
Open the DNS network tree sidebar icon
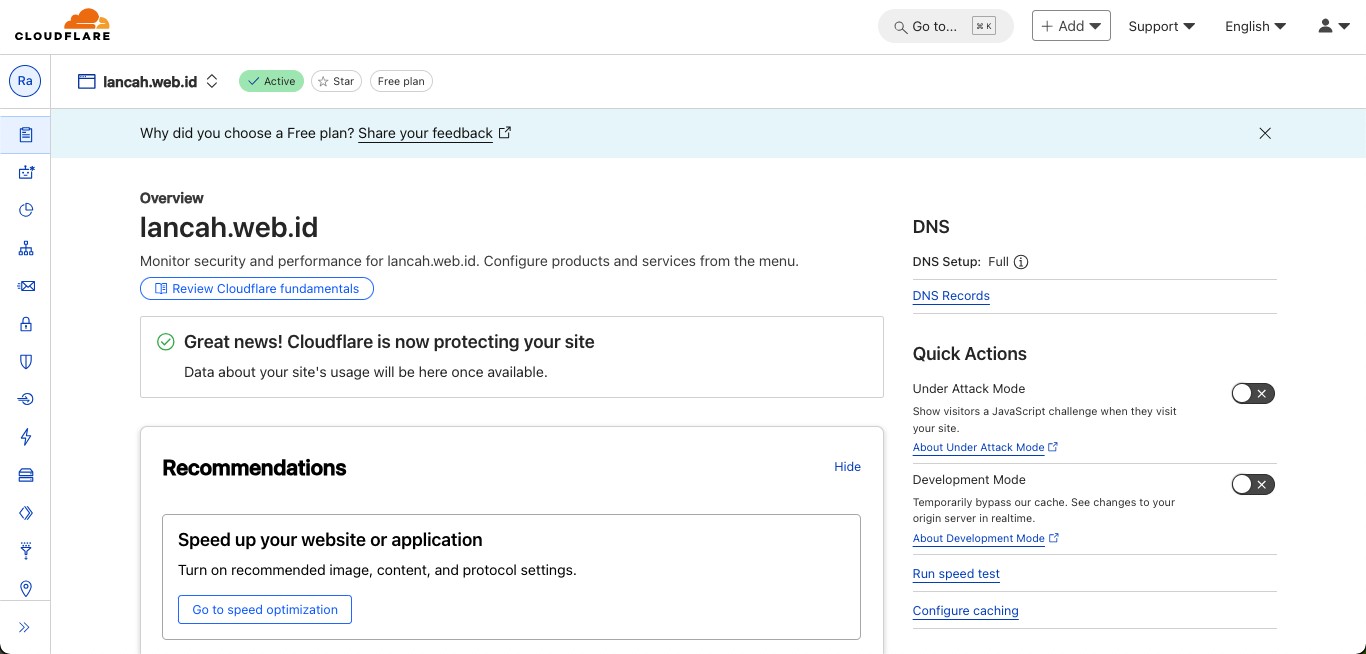pyautogui.click(x=26, y=248)
